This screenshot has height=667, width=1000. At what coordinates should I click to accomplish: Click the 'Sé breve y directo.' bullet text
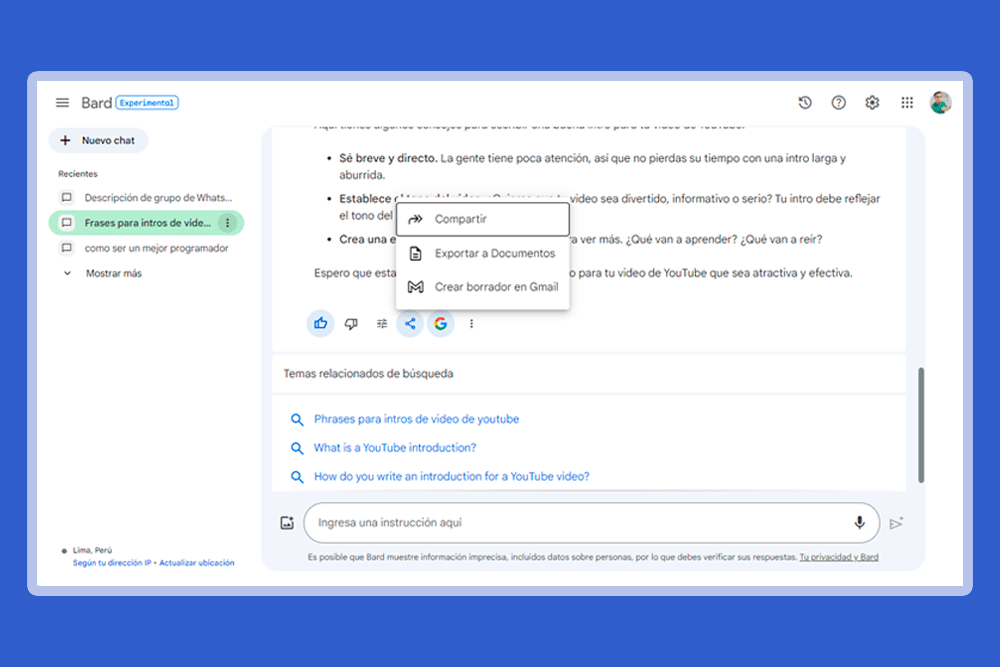tap(388, 158)
